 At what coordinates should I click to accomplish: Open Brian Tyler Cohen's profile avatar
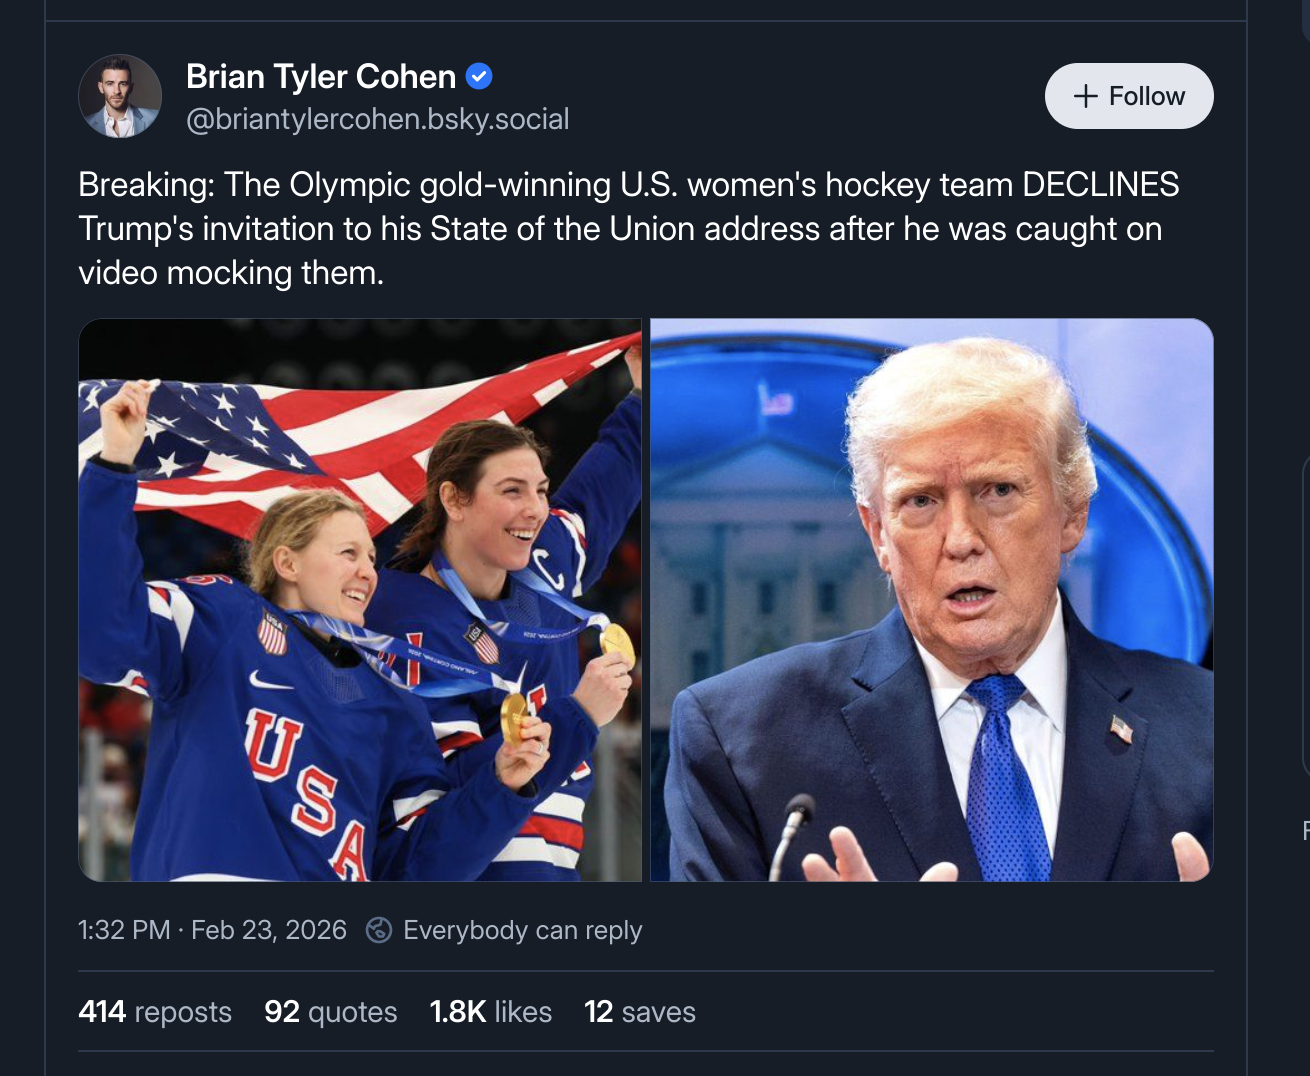(120, 95)
